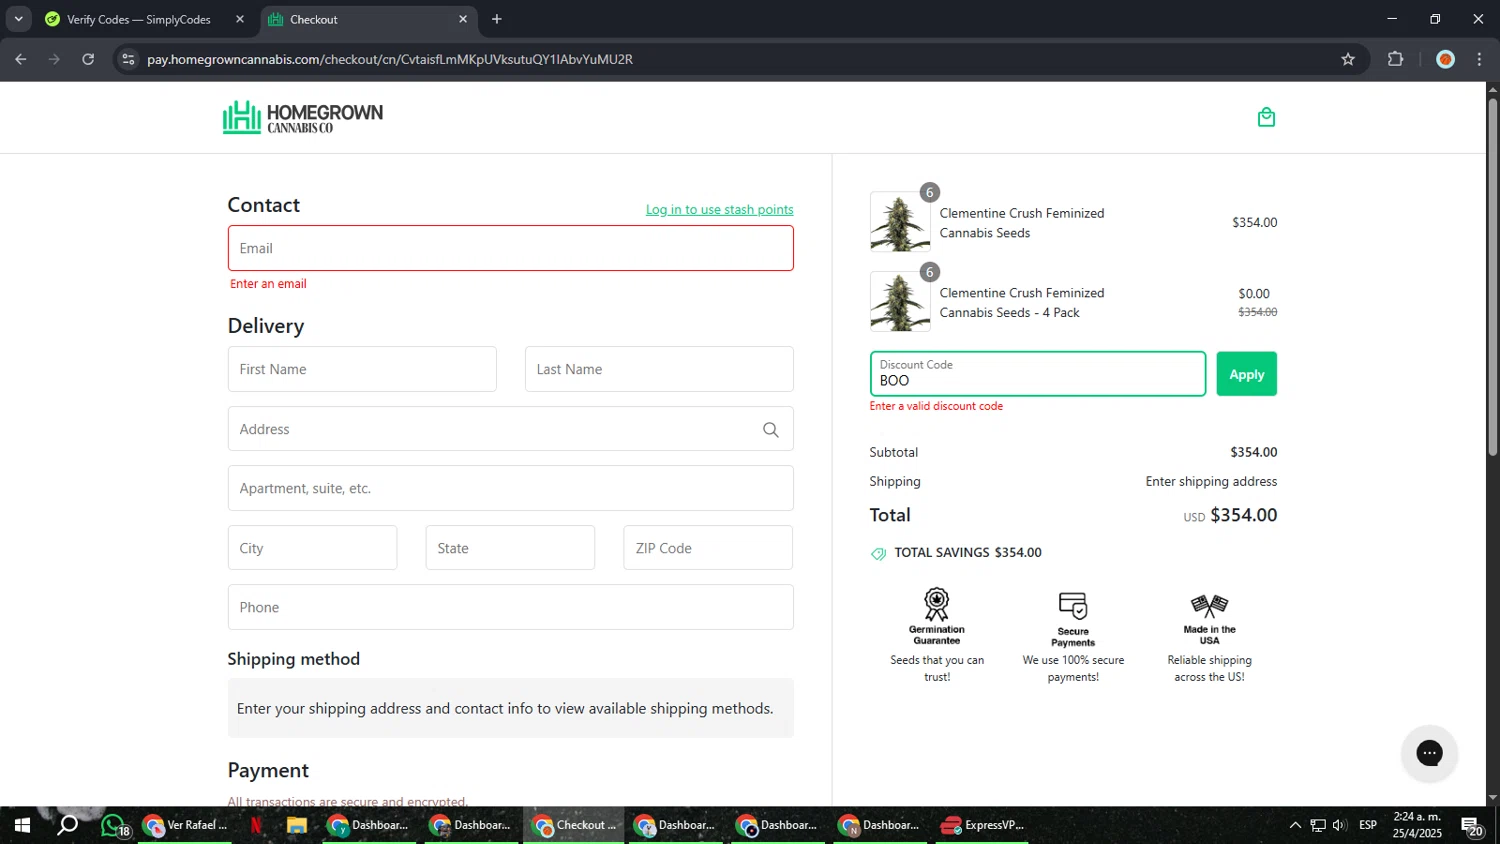Click the Apply discount button
This screenshot has height=844, width=1500.
1246,374
